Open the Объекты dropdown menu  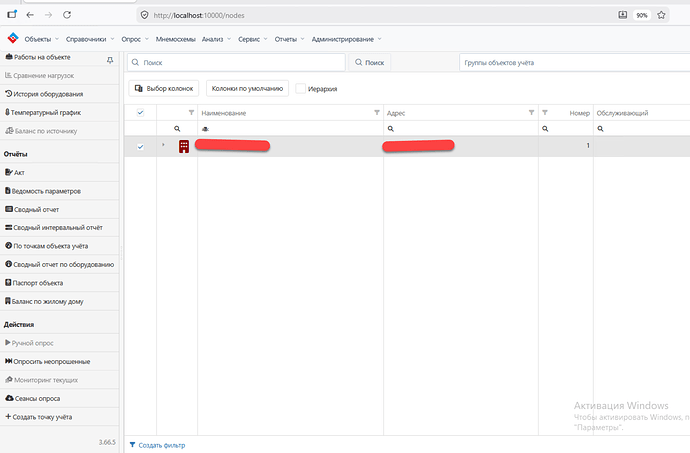click(x=41, y=39)
